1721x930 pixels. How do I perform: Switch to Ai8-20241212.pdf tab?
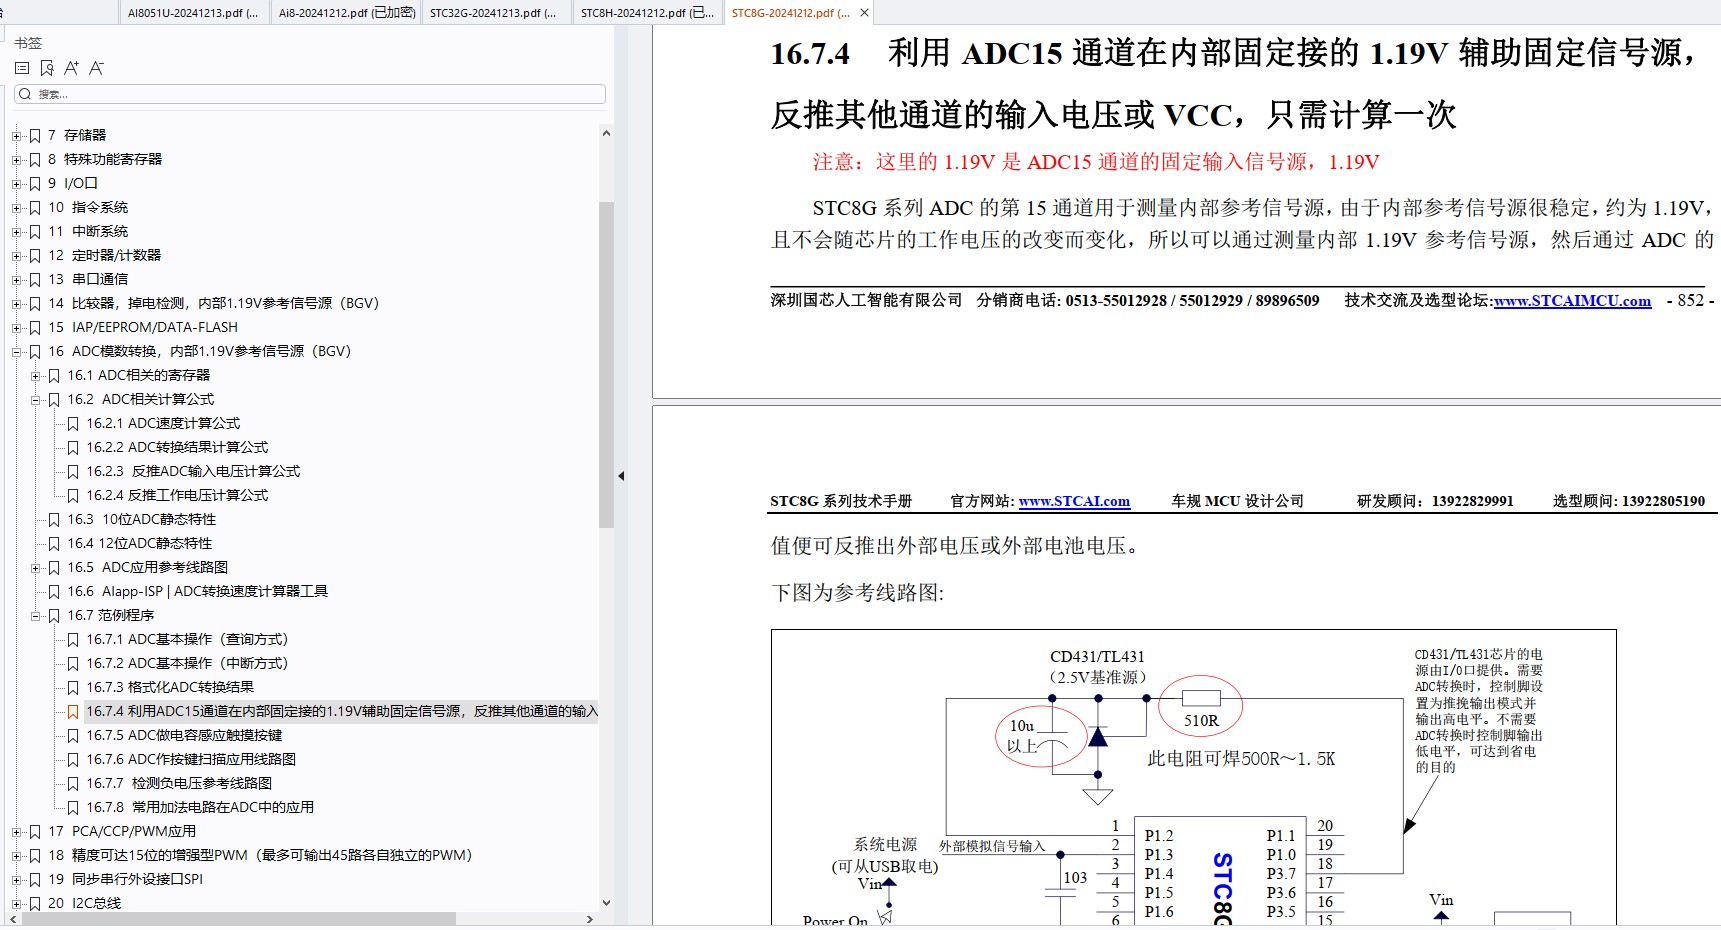click(x=346, y=13)
